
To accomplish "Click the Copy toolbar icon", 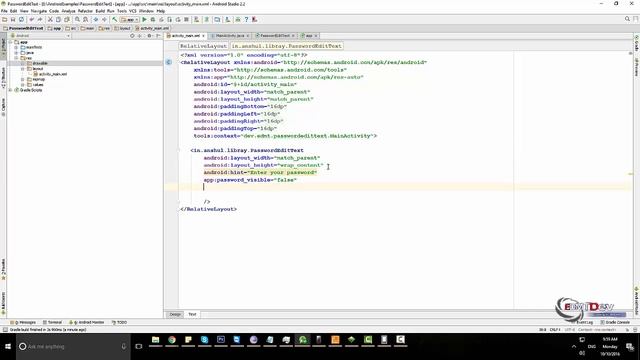I will (58, 19).
